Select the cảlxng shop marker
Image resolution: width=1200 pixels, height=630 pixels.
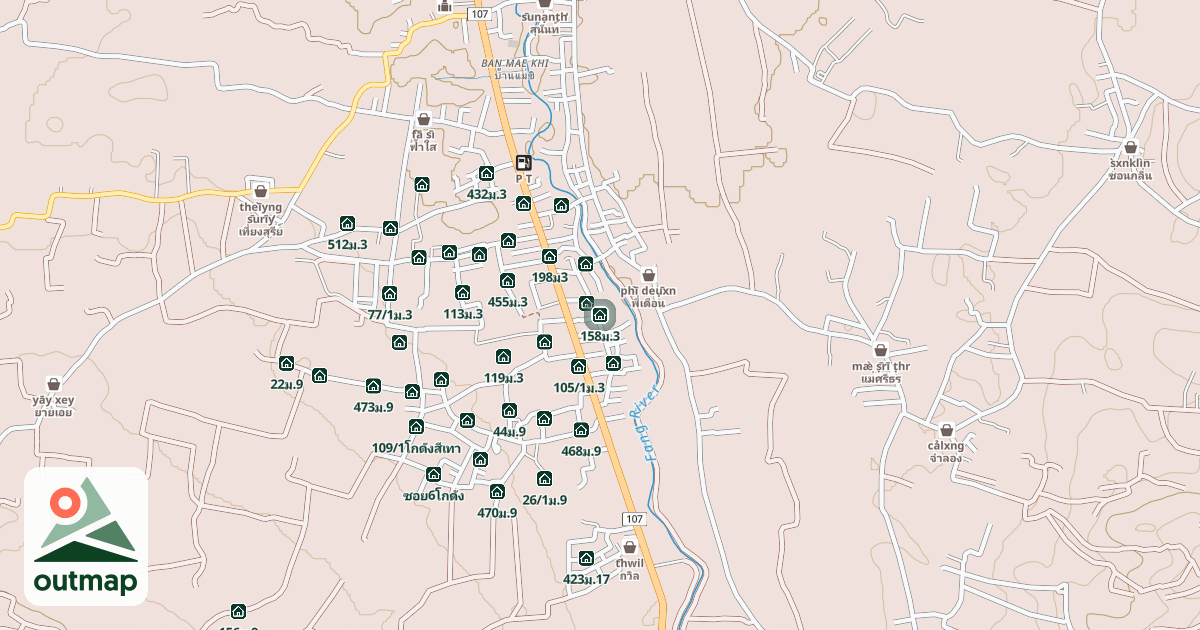946,430
